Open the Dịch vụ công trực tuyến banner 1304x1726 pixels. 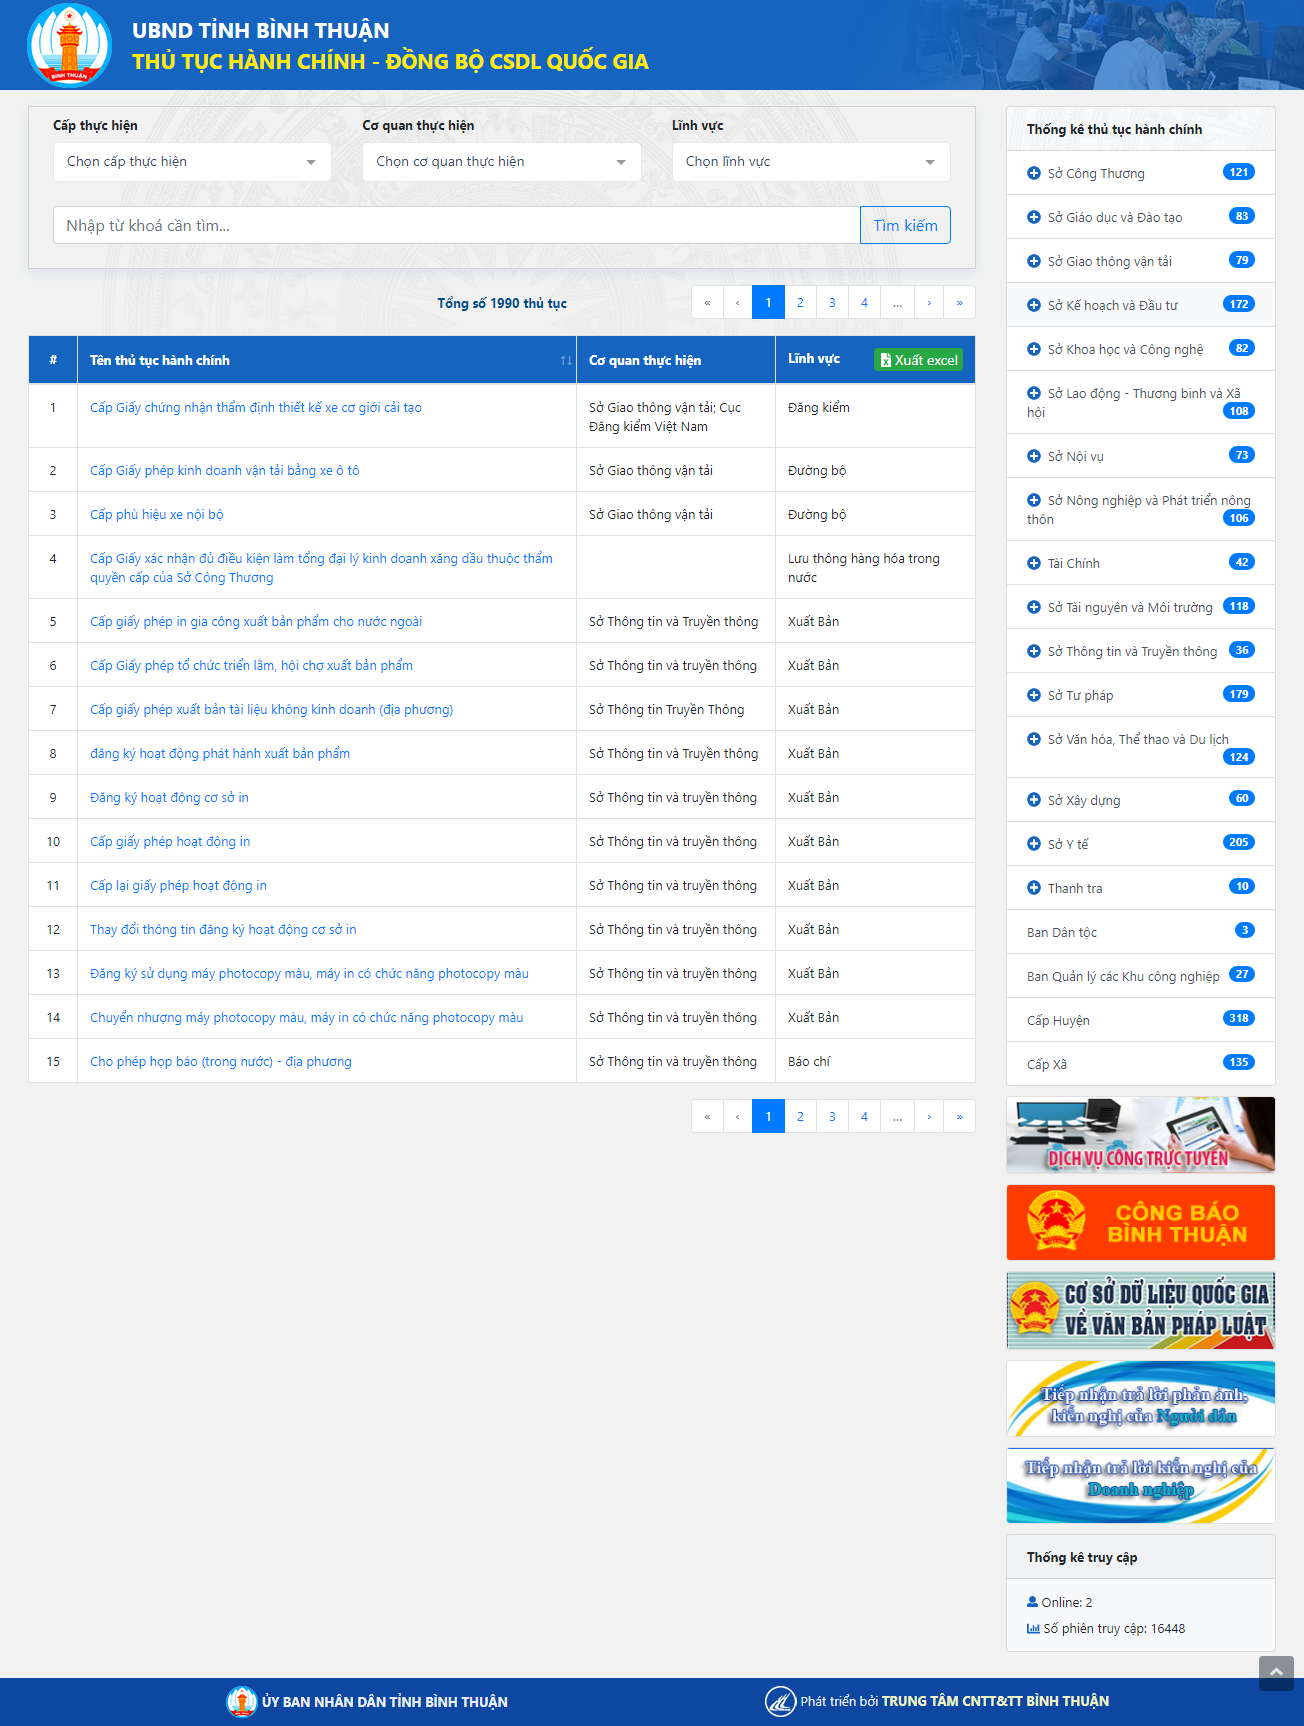click(x=1140, y=1135)
